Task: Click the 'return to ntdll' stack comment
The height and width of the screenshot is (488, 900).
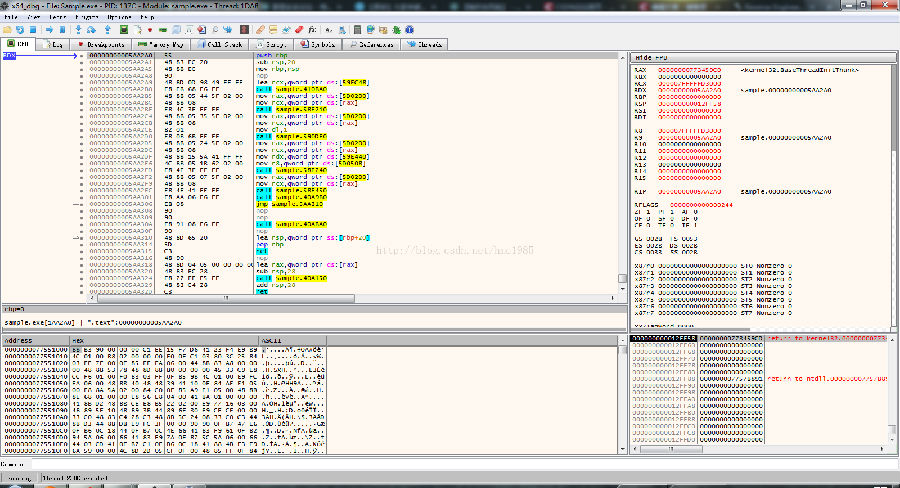Action: point(827,379)
